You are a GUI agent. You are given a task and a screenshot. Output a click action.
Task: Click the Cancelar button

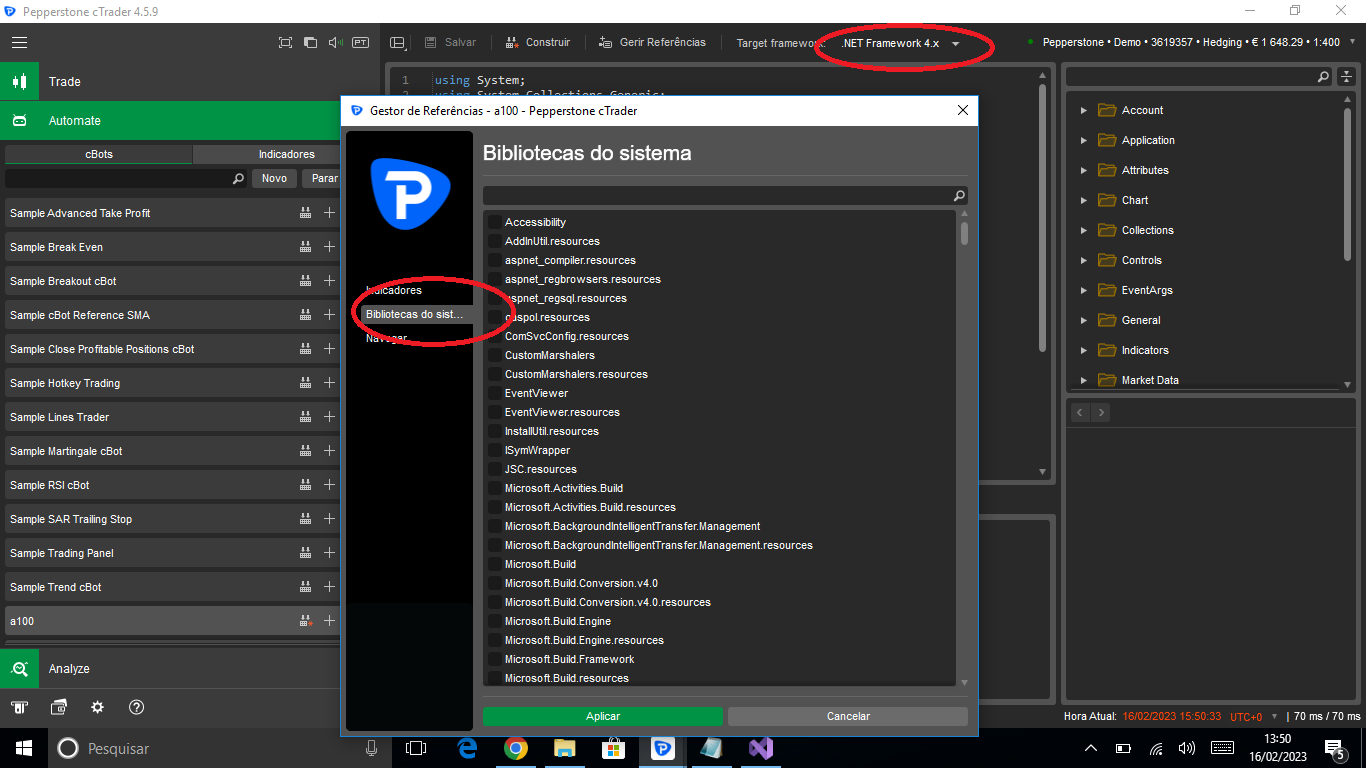pos(848,716)
